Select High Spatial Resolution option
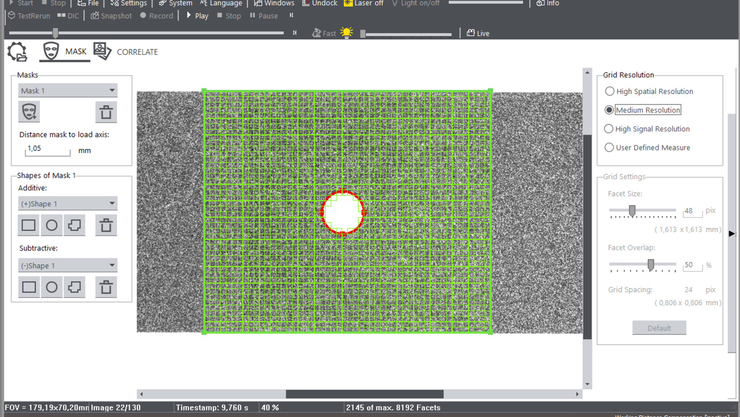 point(611,92)
